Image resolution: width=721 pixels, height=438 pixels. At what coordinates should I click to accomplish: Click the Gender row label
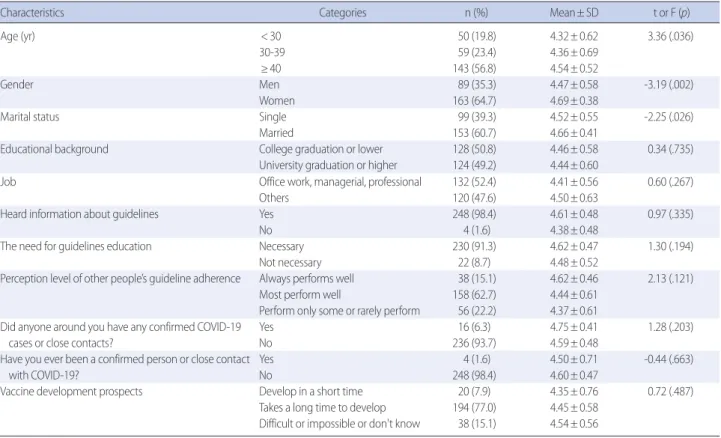tap(17, 85)
